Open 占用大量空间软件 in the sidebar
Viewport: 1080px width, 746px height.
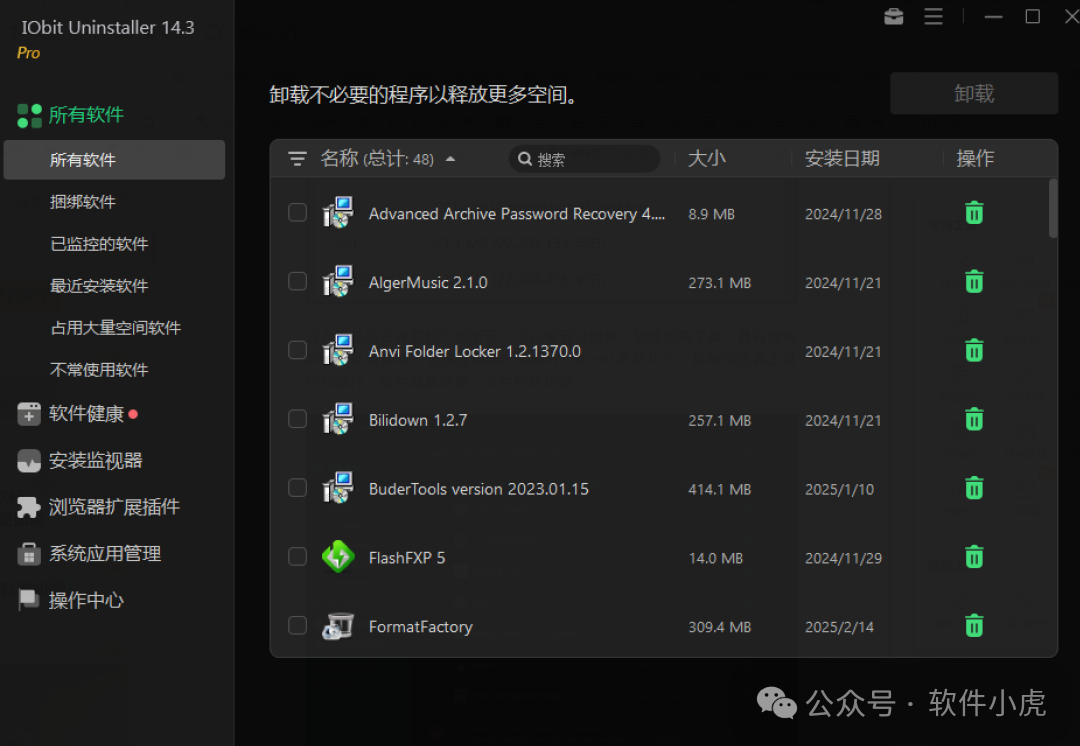[116, 328]
